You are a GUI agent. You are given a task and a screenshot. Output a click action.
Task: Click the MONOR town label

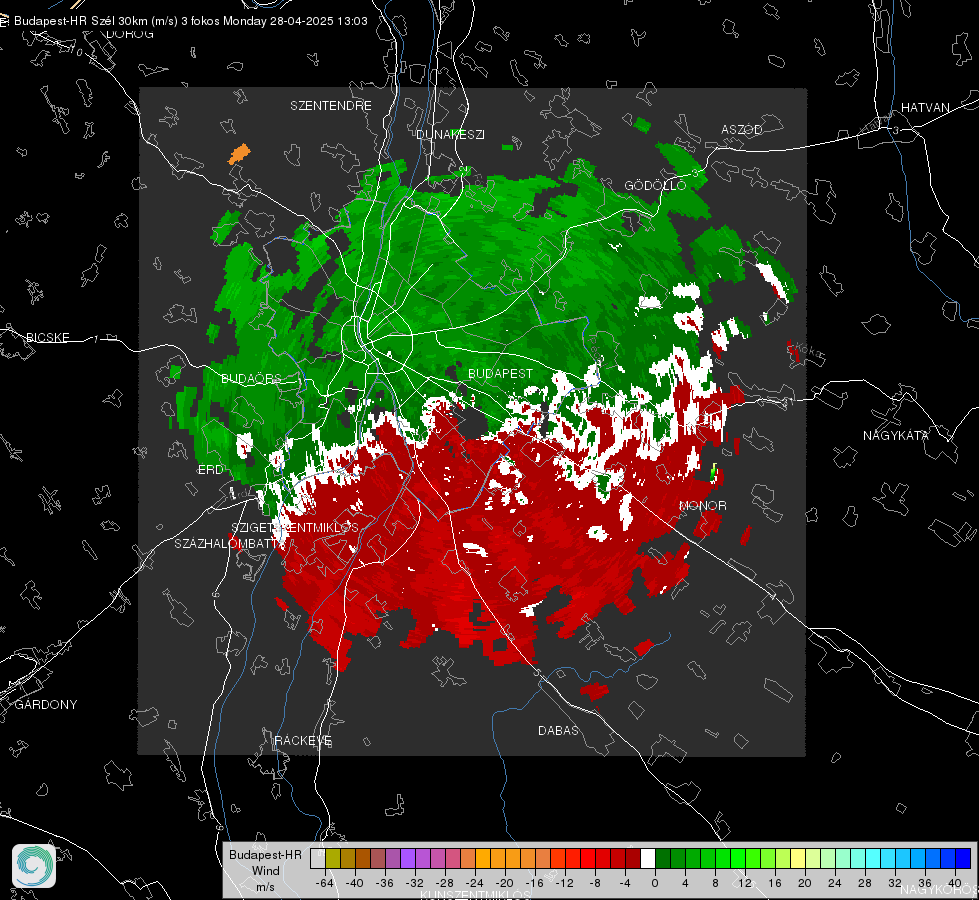click(x=702, y=505)
